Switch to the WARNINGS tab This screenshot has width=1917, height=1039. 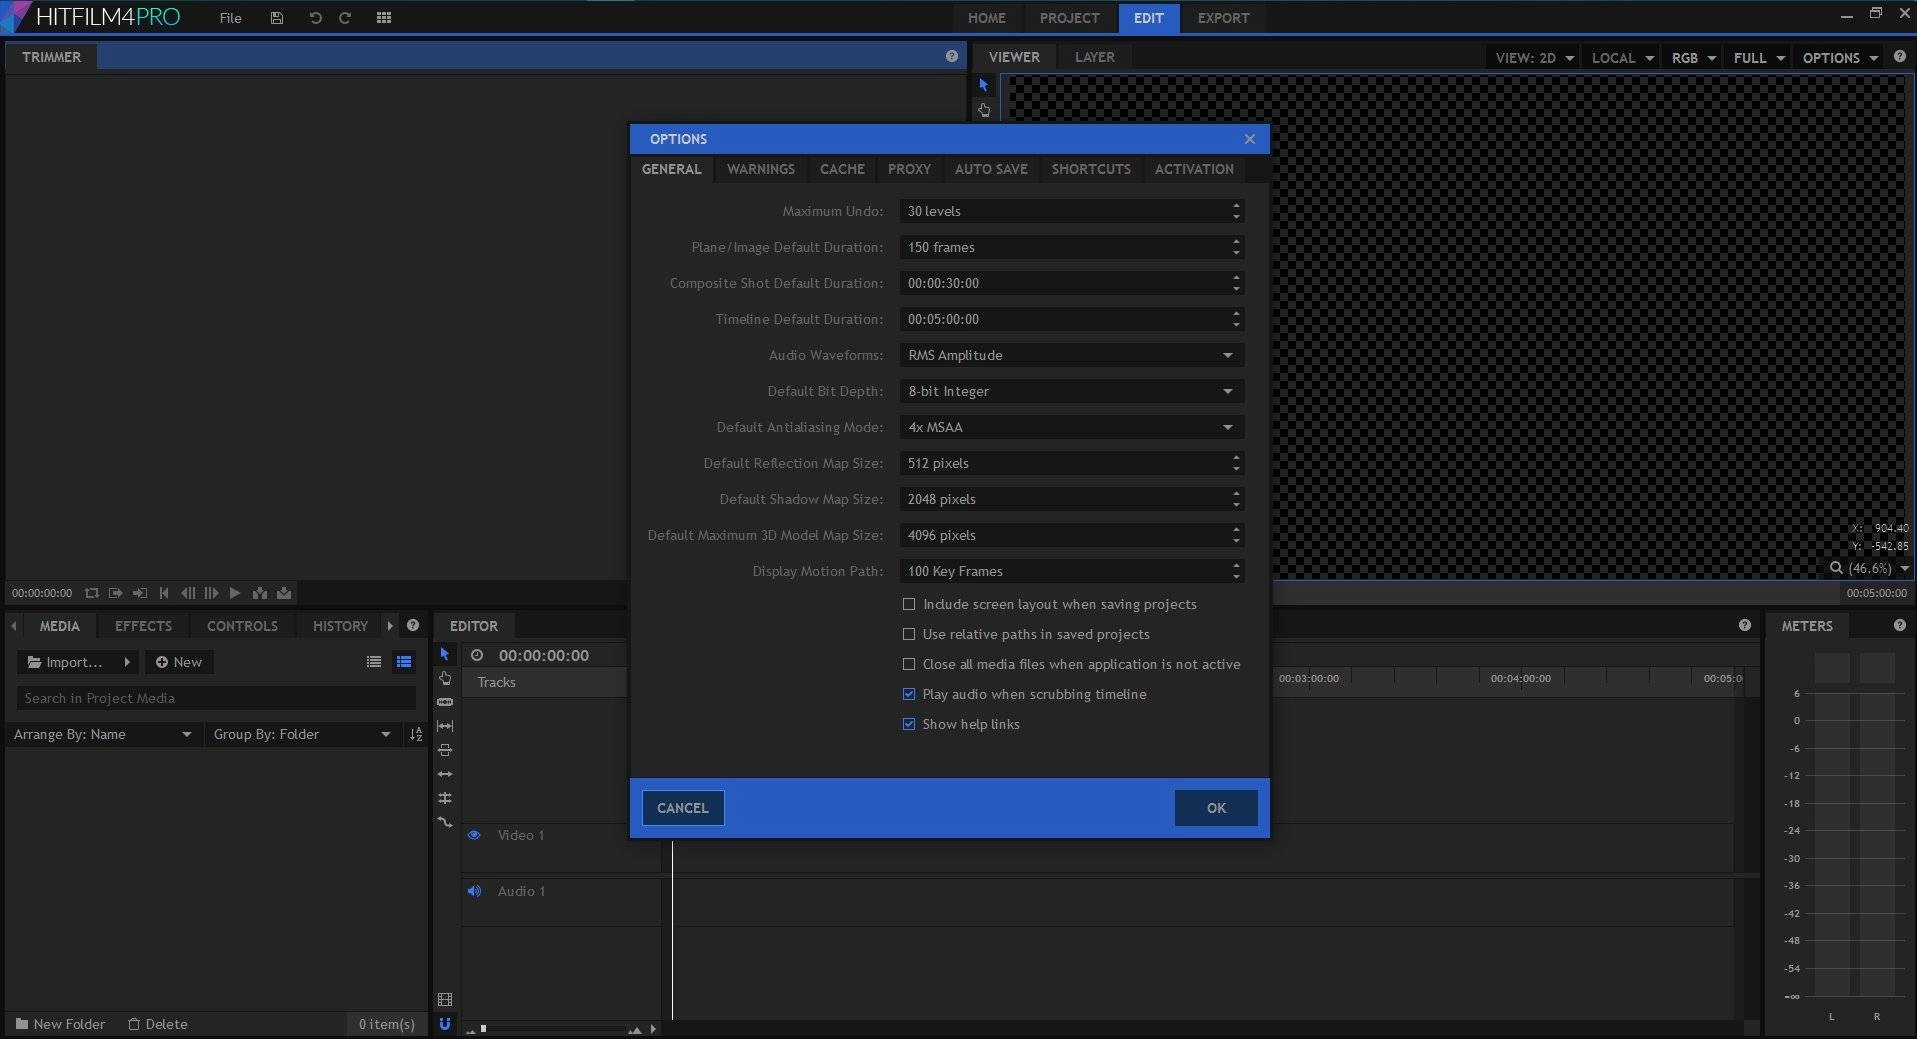pyautogui.click(x=761, y=169)
